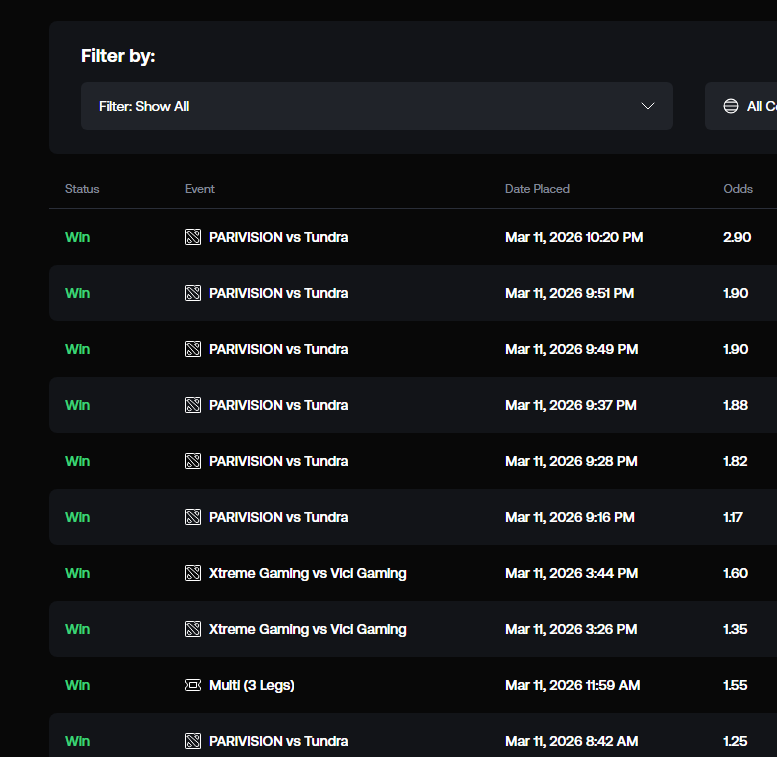777x757 pixels.
Task: Open PARIVISION vs Tundra bet at 1.17 odds
Action: (x=278, y=517)
